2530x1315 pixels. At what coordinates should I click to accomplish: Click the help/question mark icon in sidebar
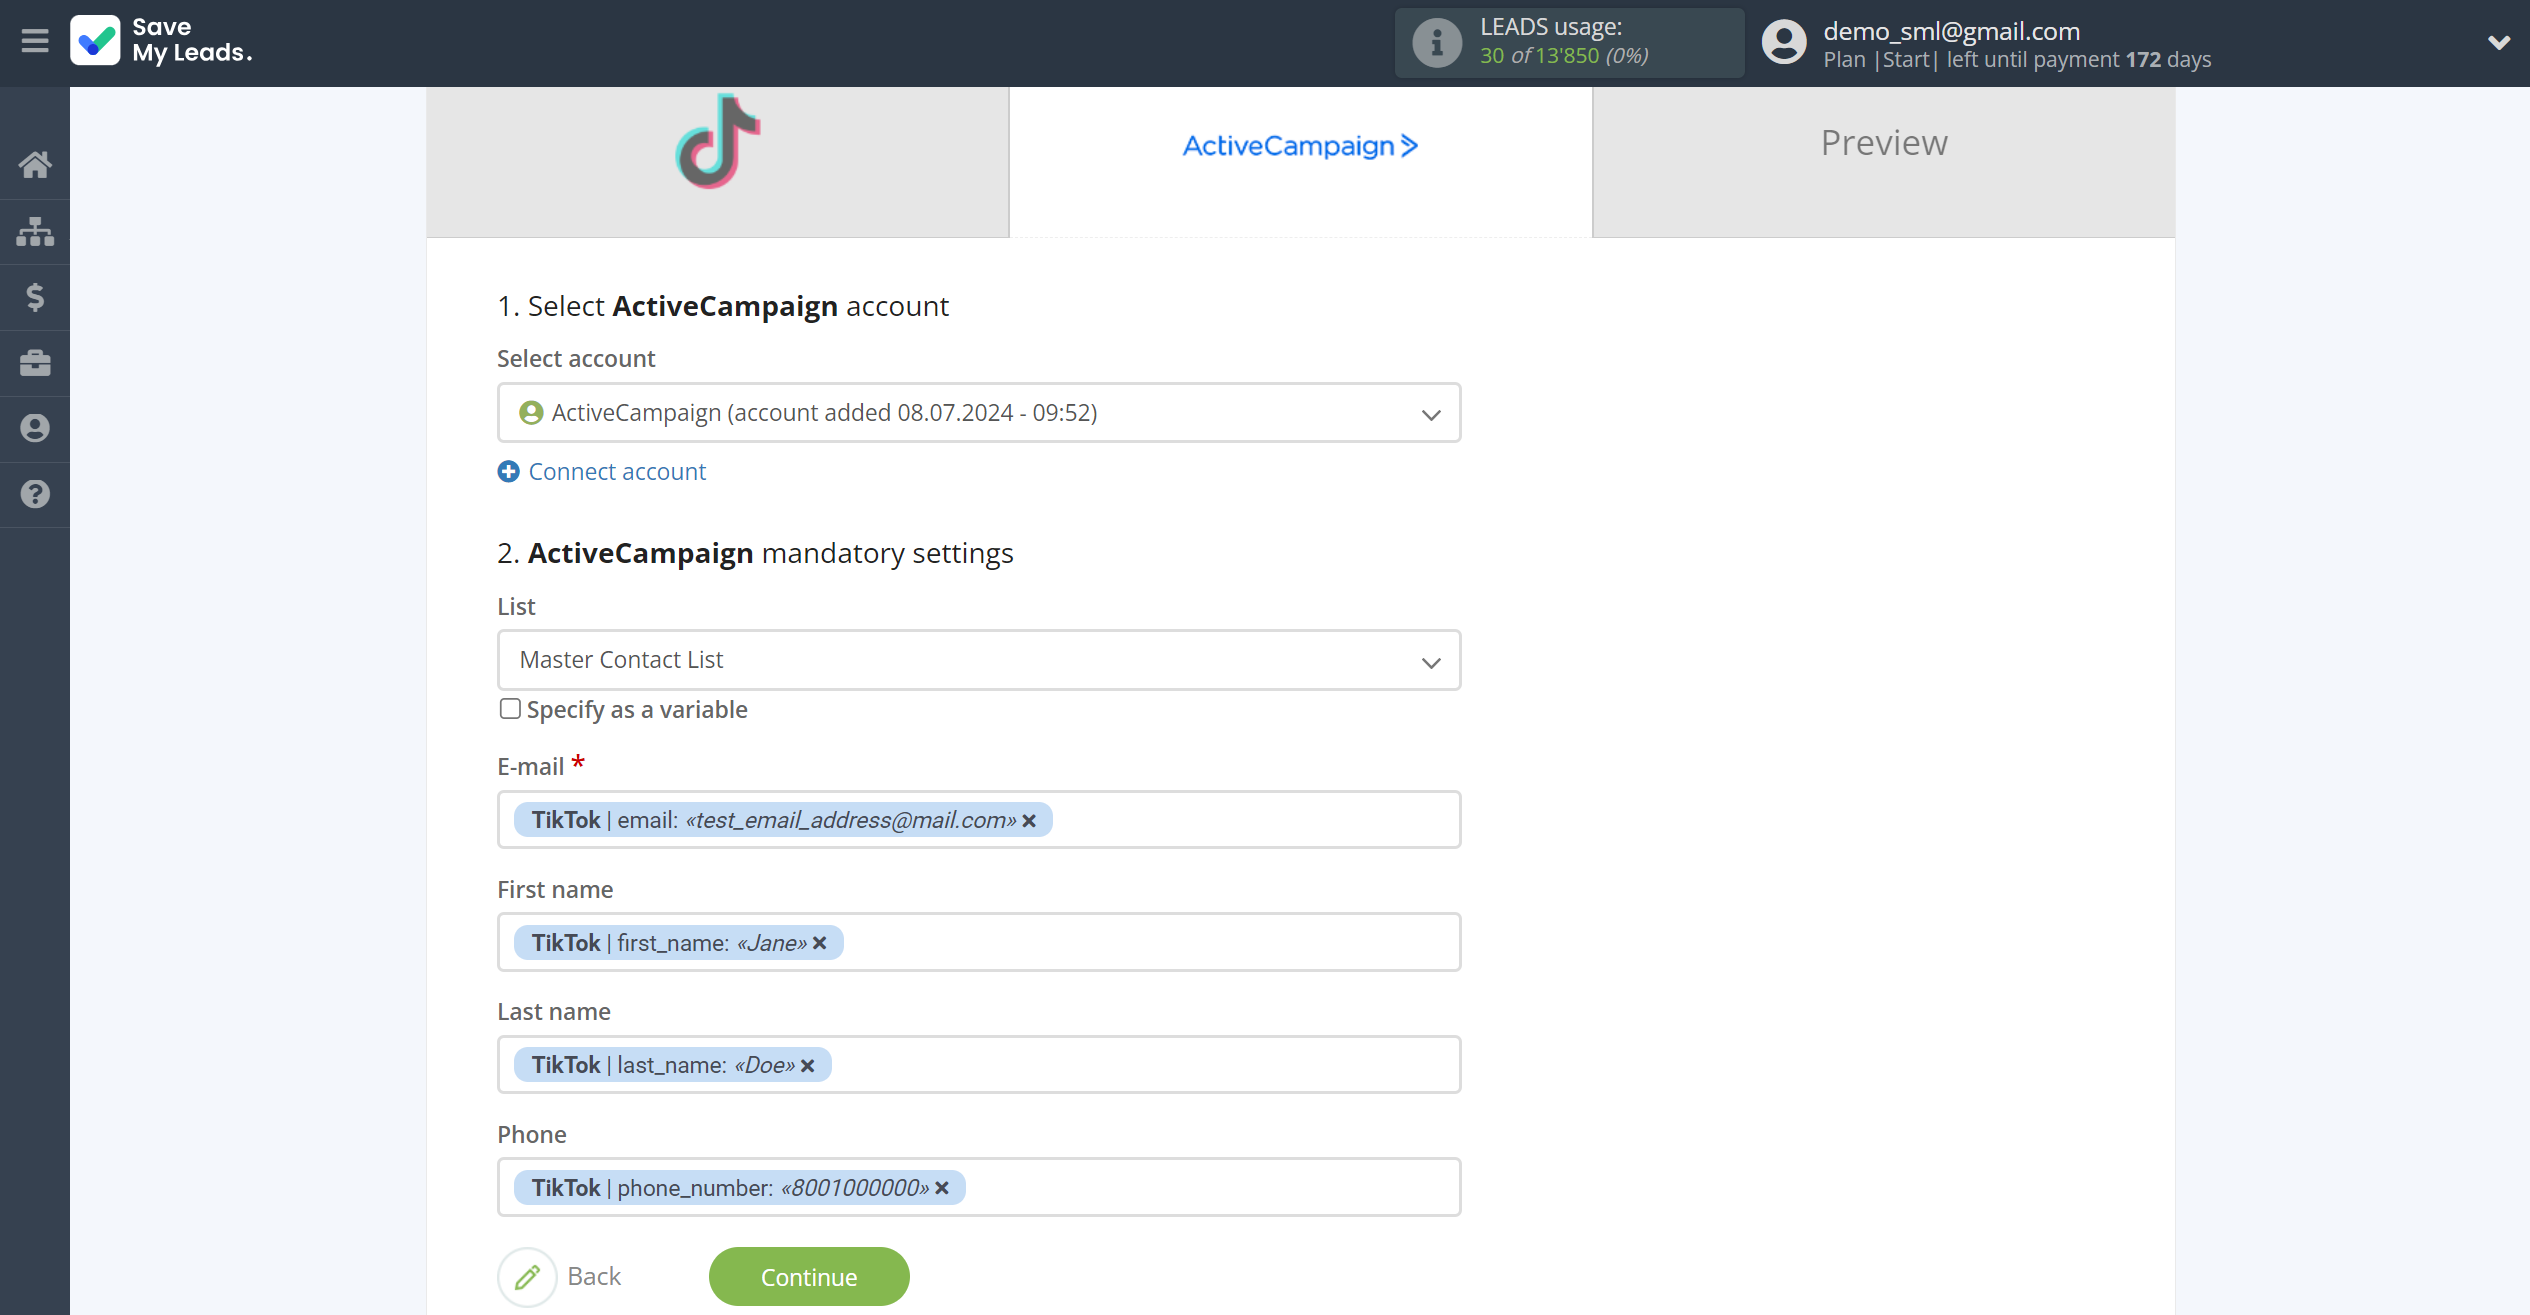click(35, 494)
